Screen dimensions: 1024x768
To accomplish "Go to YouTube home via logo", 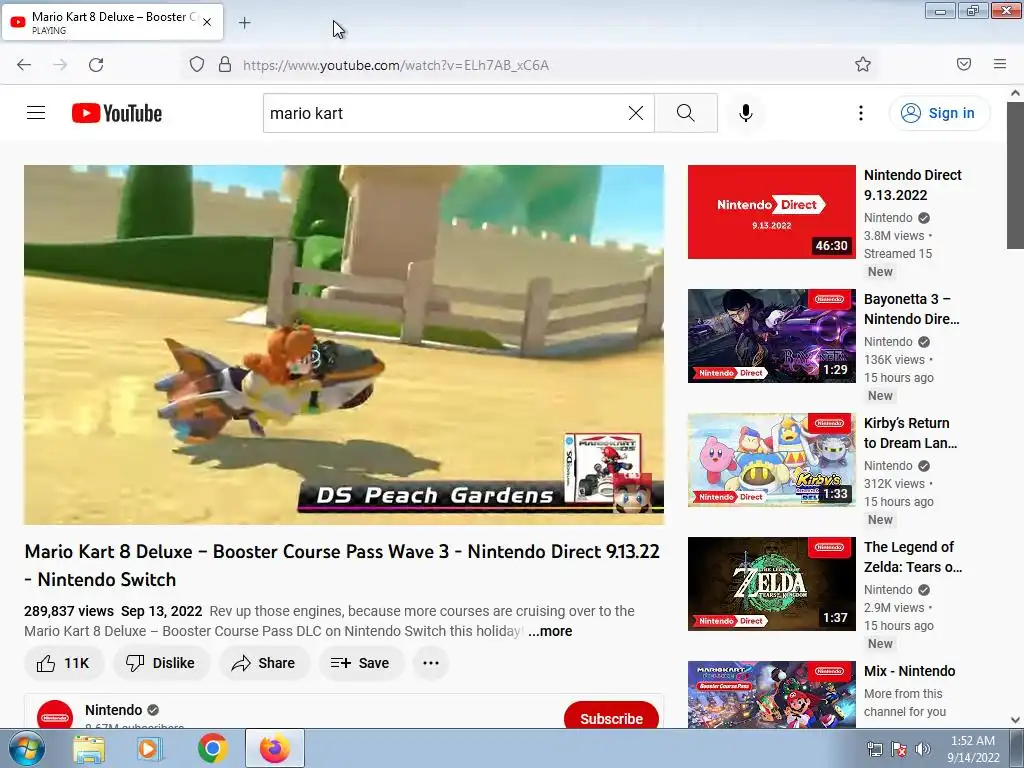I will (x=117, y=113).
